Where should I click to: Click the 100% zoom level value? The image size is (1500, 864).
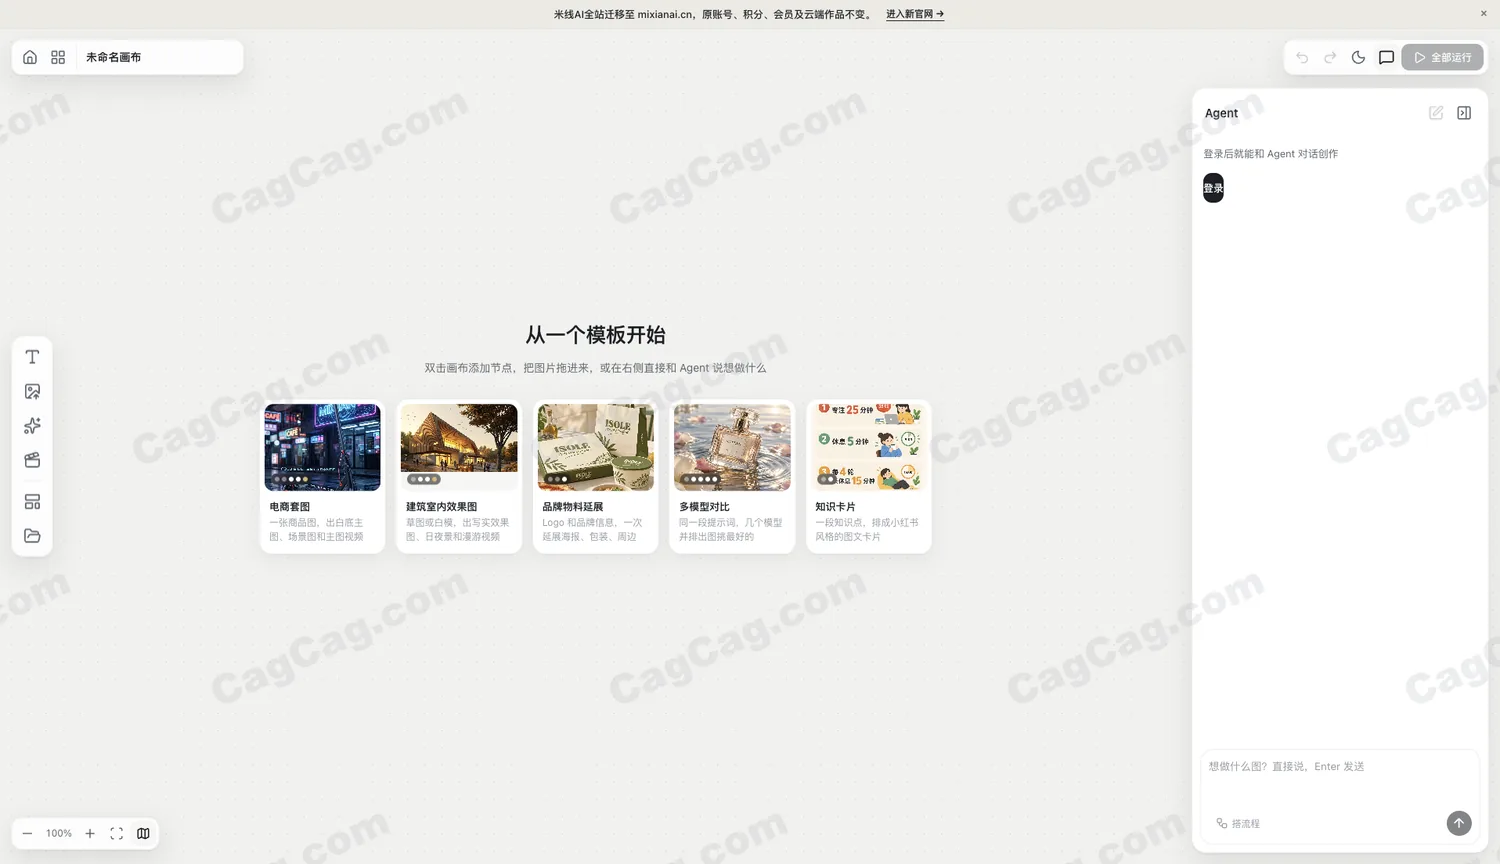pos(59,833)
